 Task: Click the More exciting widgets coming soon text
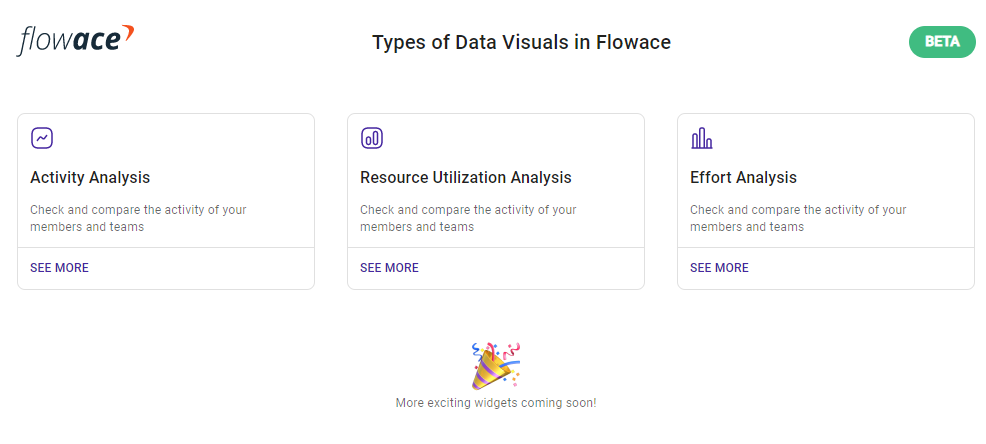(496, 402)
